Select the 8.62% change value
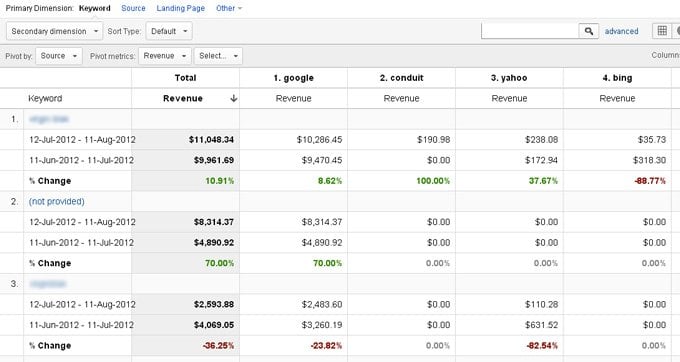The height and width of the screenshot is (362, 680). click(x=330, y=181)
